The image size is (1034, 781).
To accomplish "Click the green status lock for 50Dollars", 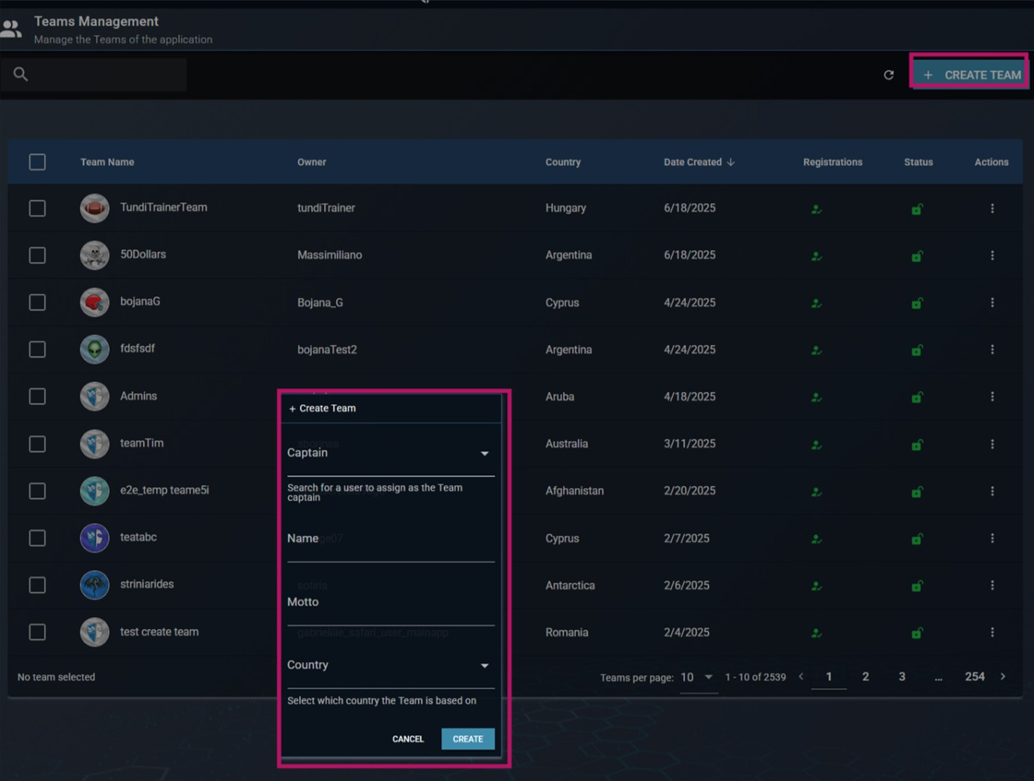I will pos(917,255).
